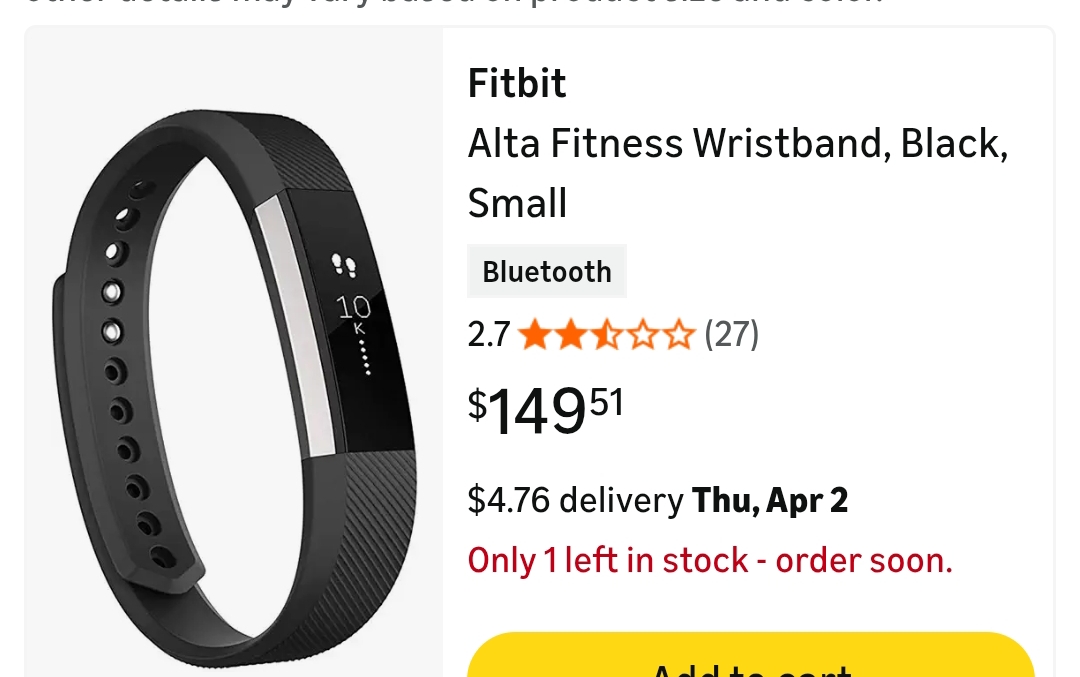Click the fourth empty rating star

pos(643,335)
